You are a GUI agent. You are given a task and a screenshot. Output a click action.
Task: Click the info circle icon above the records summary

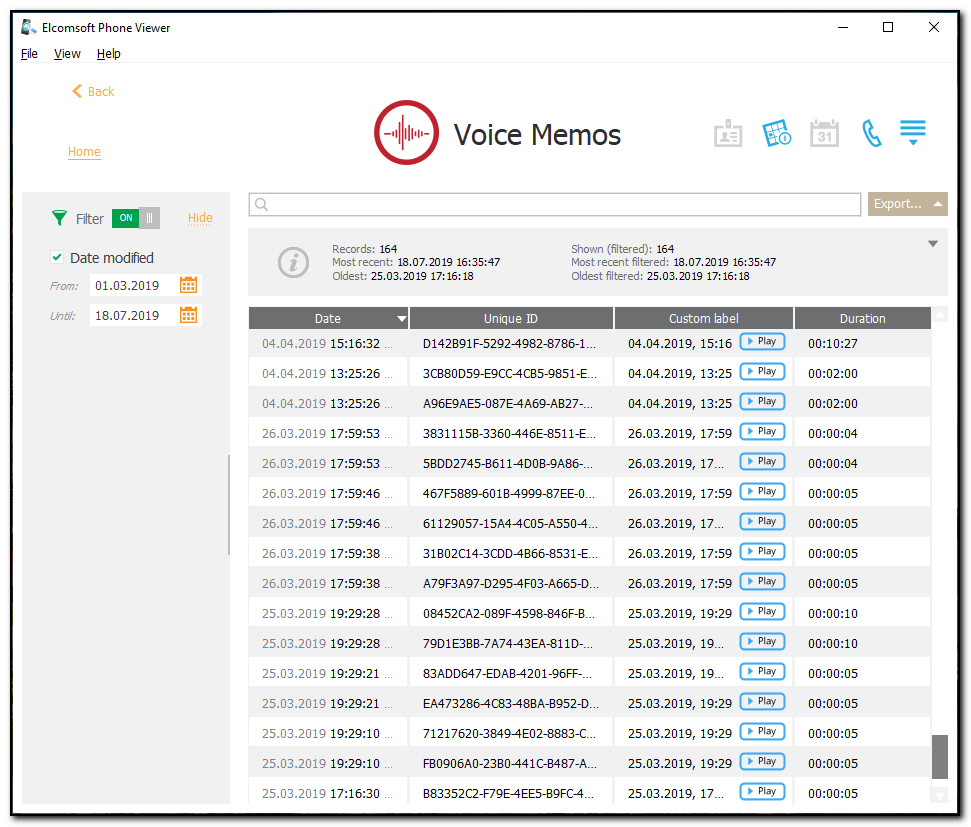293,263
